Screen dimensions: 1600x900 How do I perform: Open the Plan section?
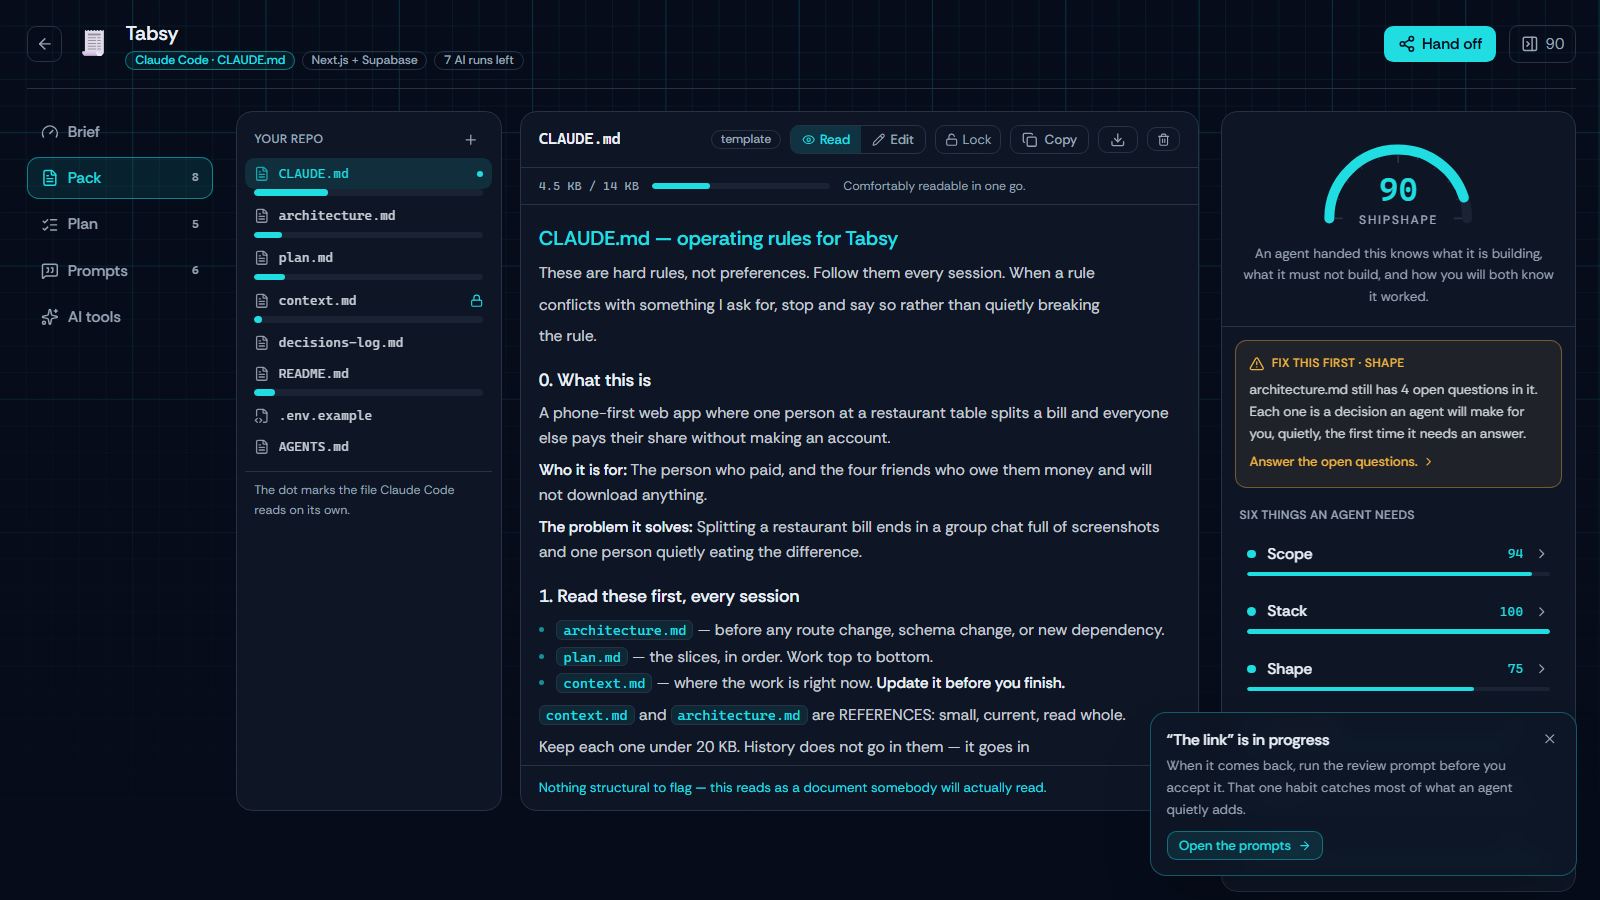pos(120,224)
